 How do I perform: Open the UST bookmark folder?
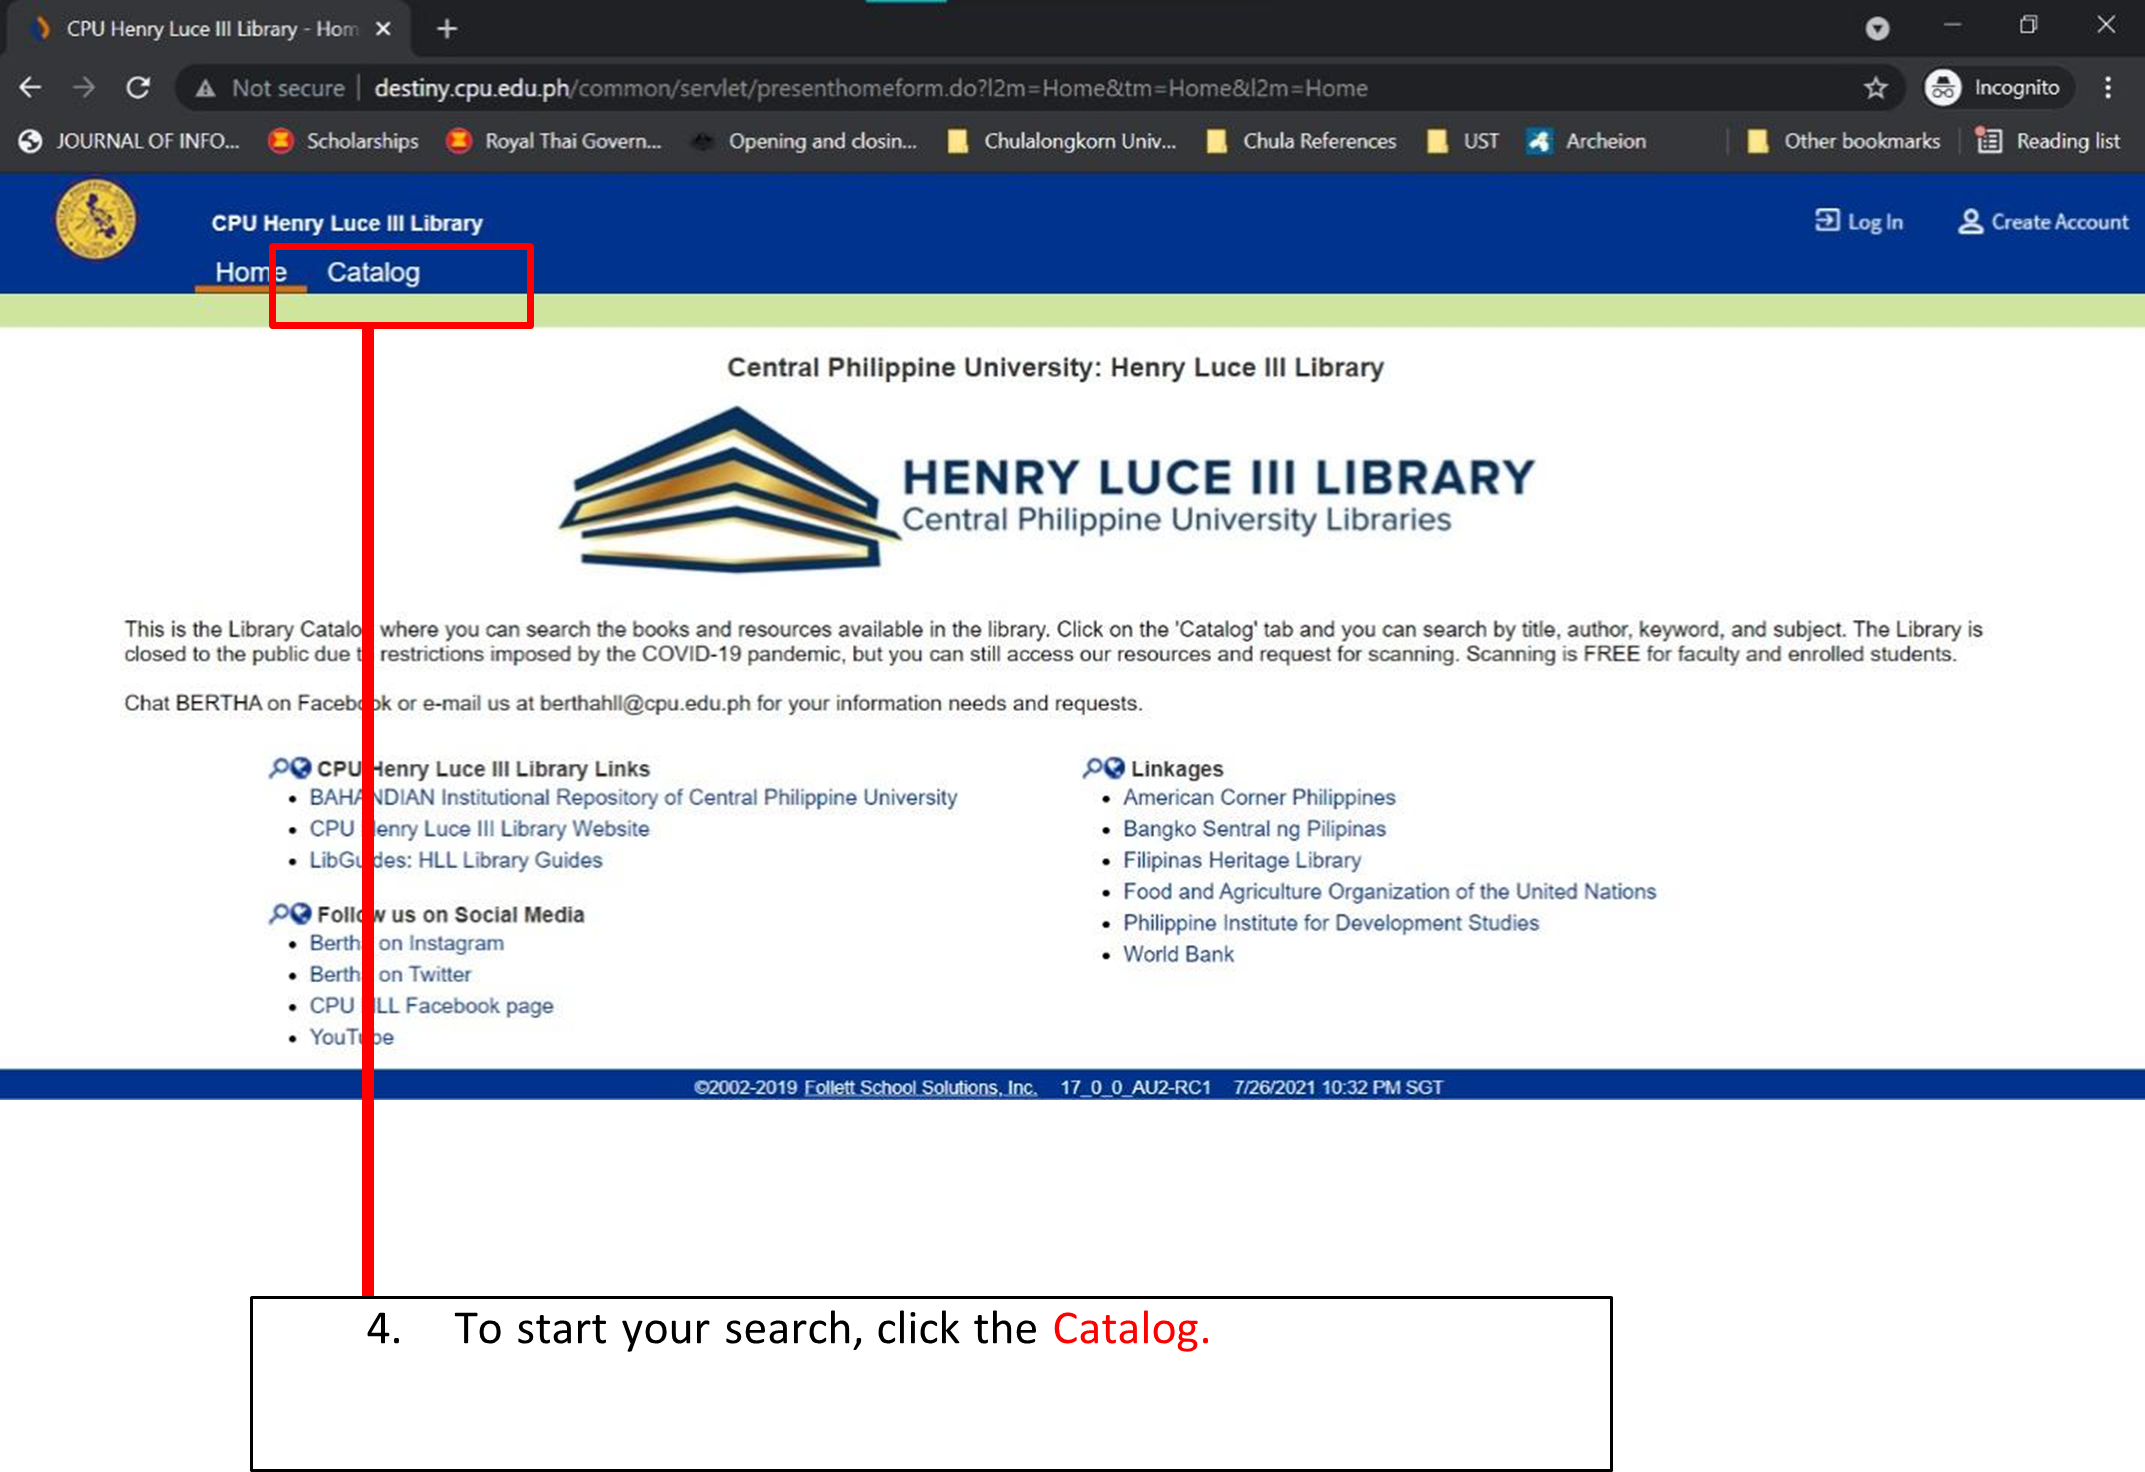pos(1464,141)
